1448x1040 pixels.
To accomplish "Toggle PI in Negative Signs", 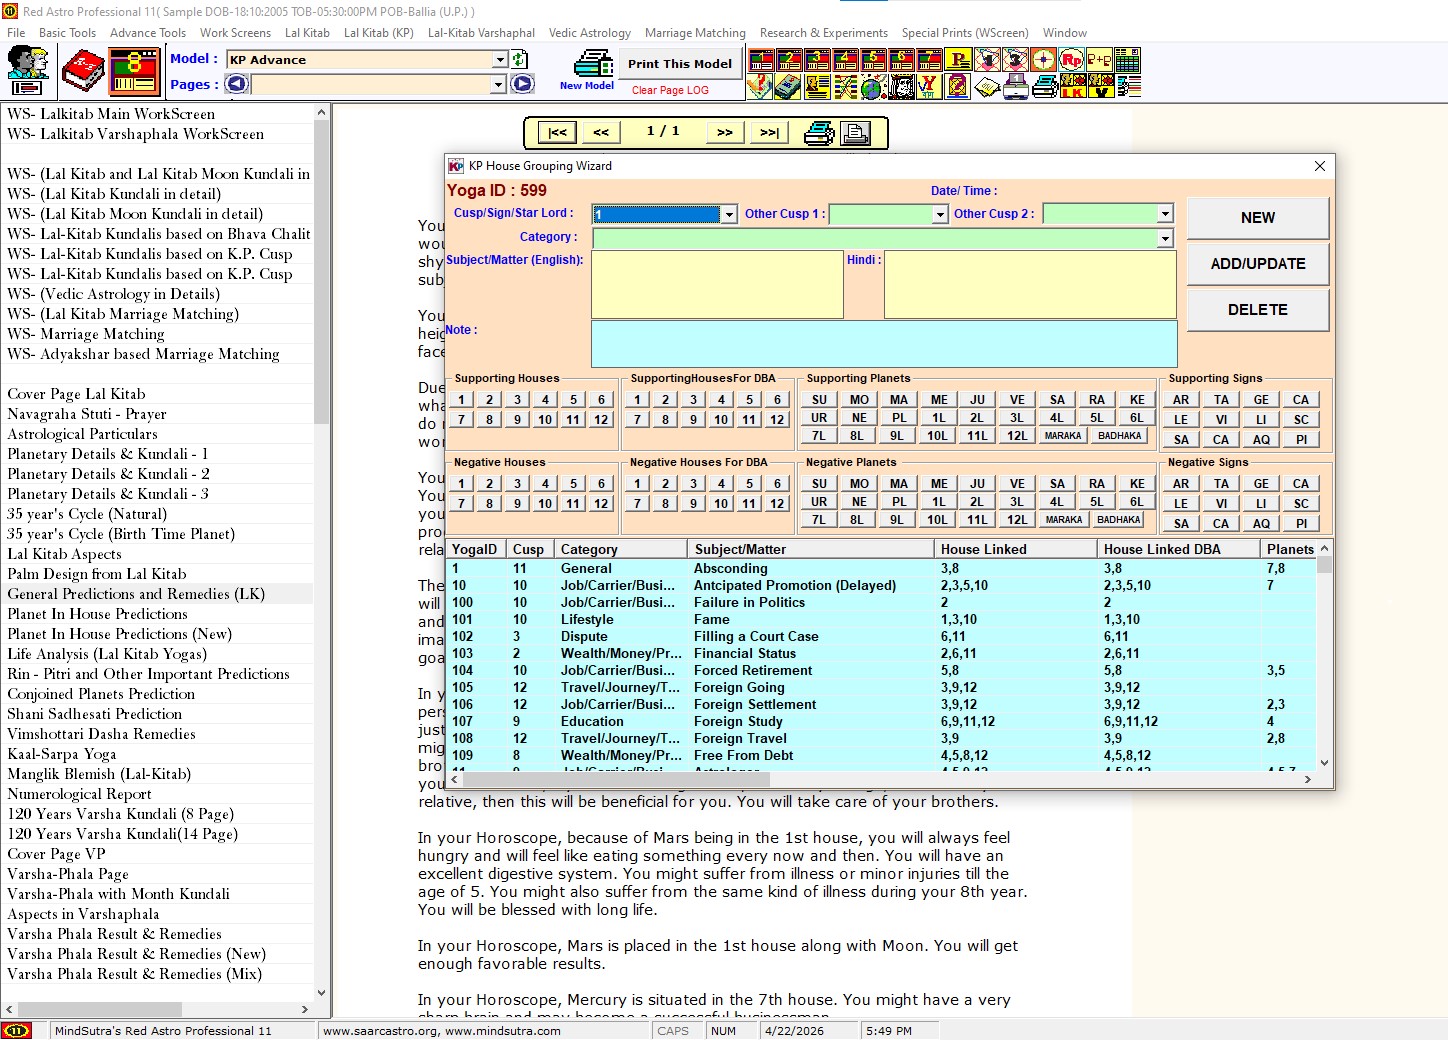I will click(1301, 524).
